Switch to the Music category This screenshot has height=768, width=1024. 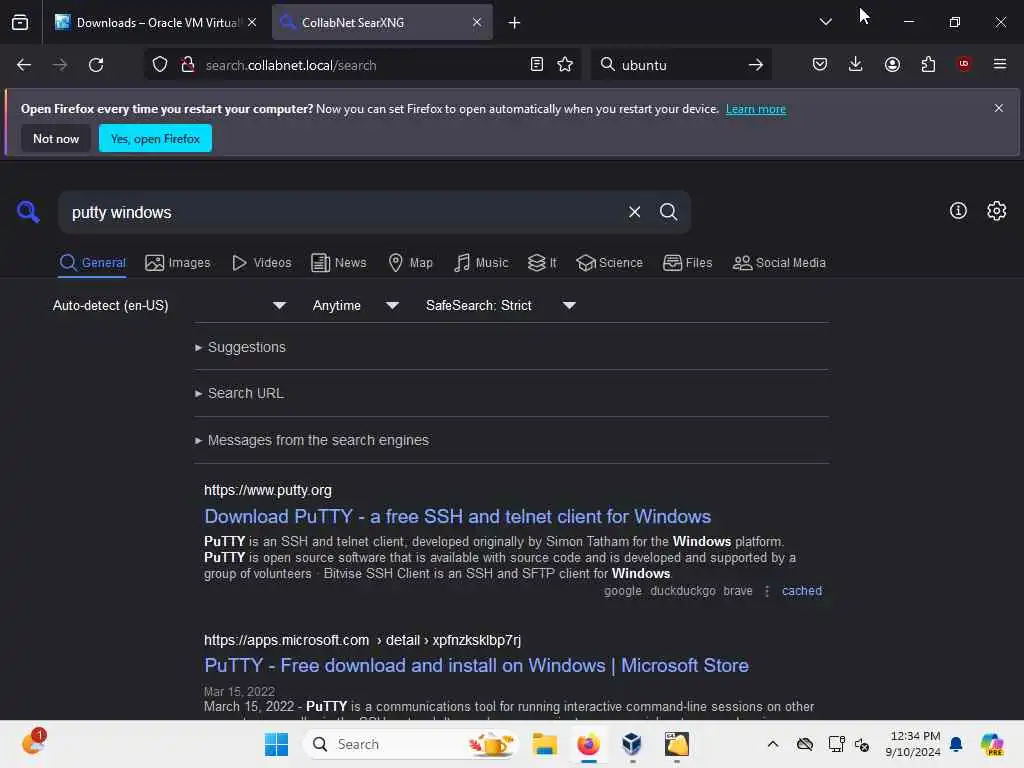click(481, 263)
